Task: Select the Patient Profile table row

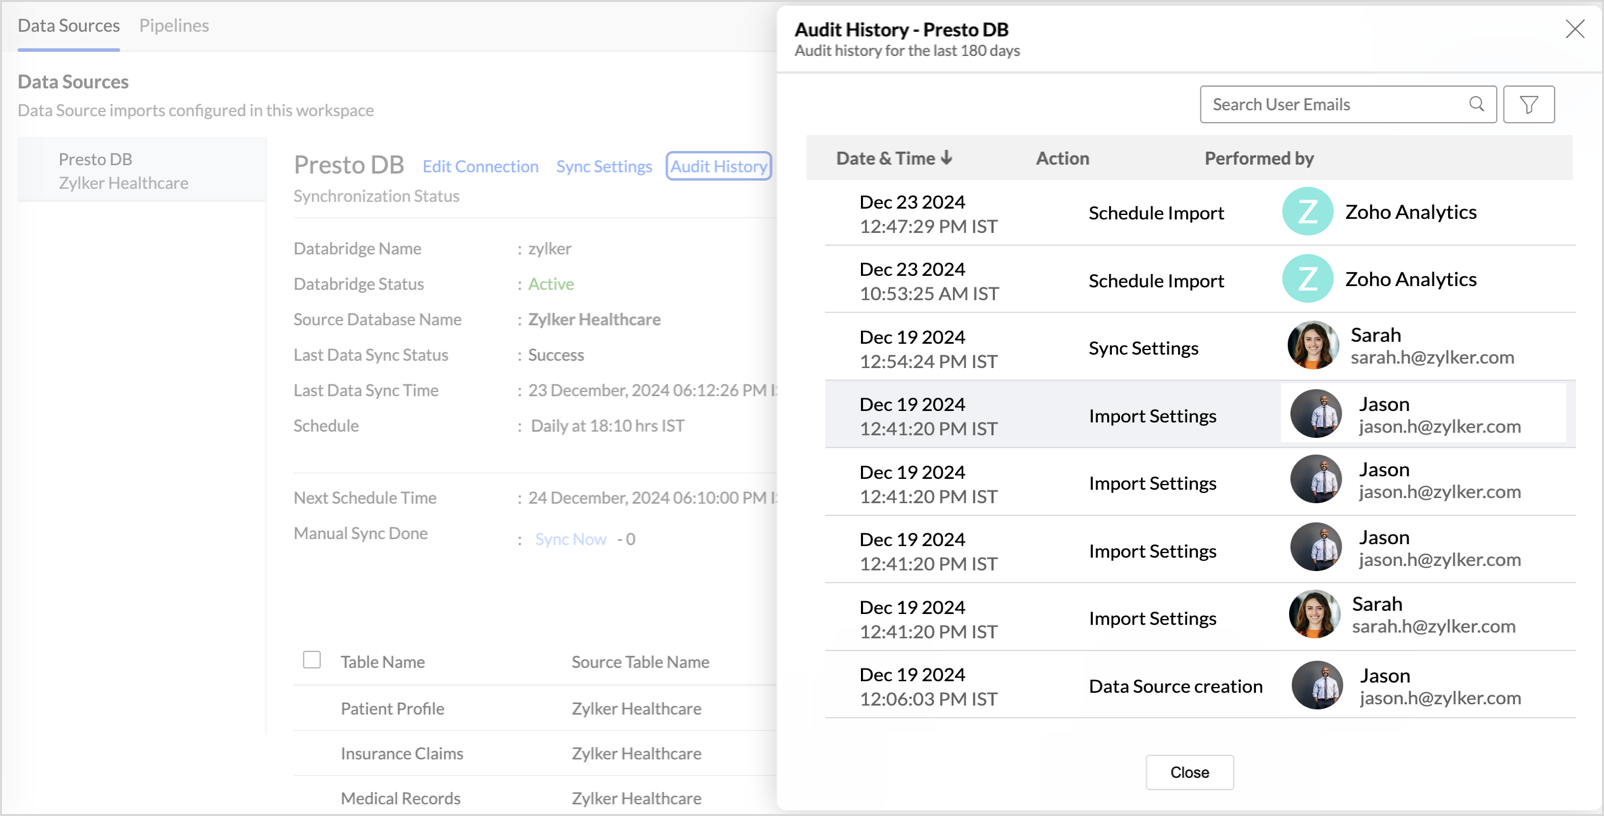Action: [x=535, y=708]
